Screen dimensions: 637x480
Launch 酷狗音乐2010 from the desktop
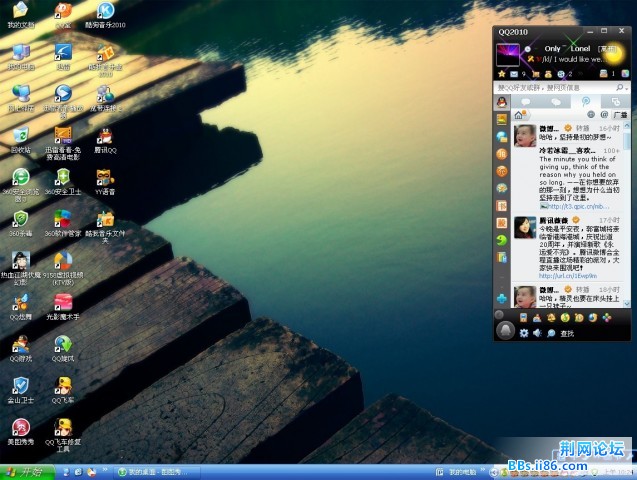point(104,12)
